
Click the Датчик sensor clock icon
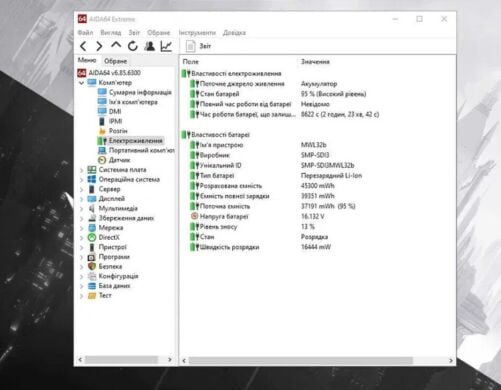(x=102, y=160)
